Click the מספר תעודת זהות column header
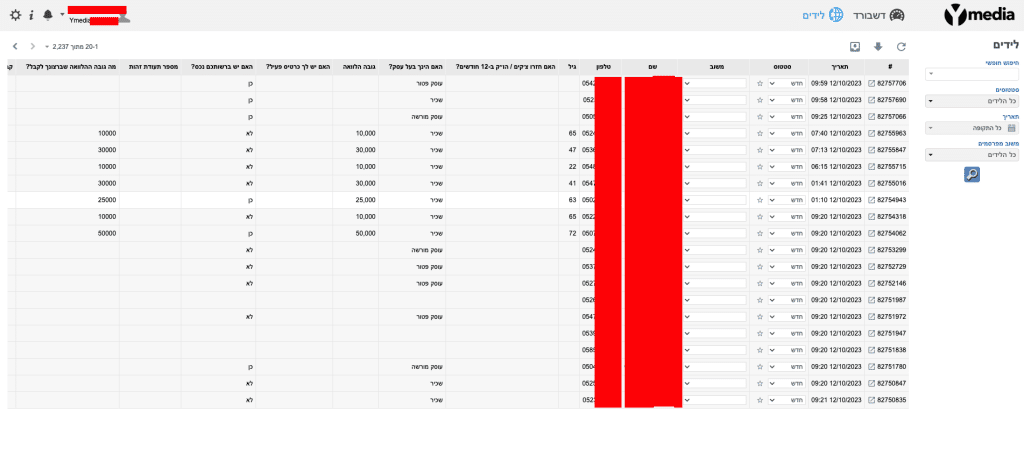The image size is (1024, 449). pos(150,67)
